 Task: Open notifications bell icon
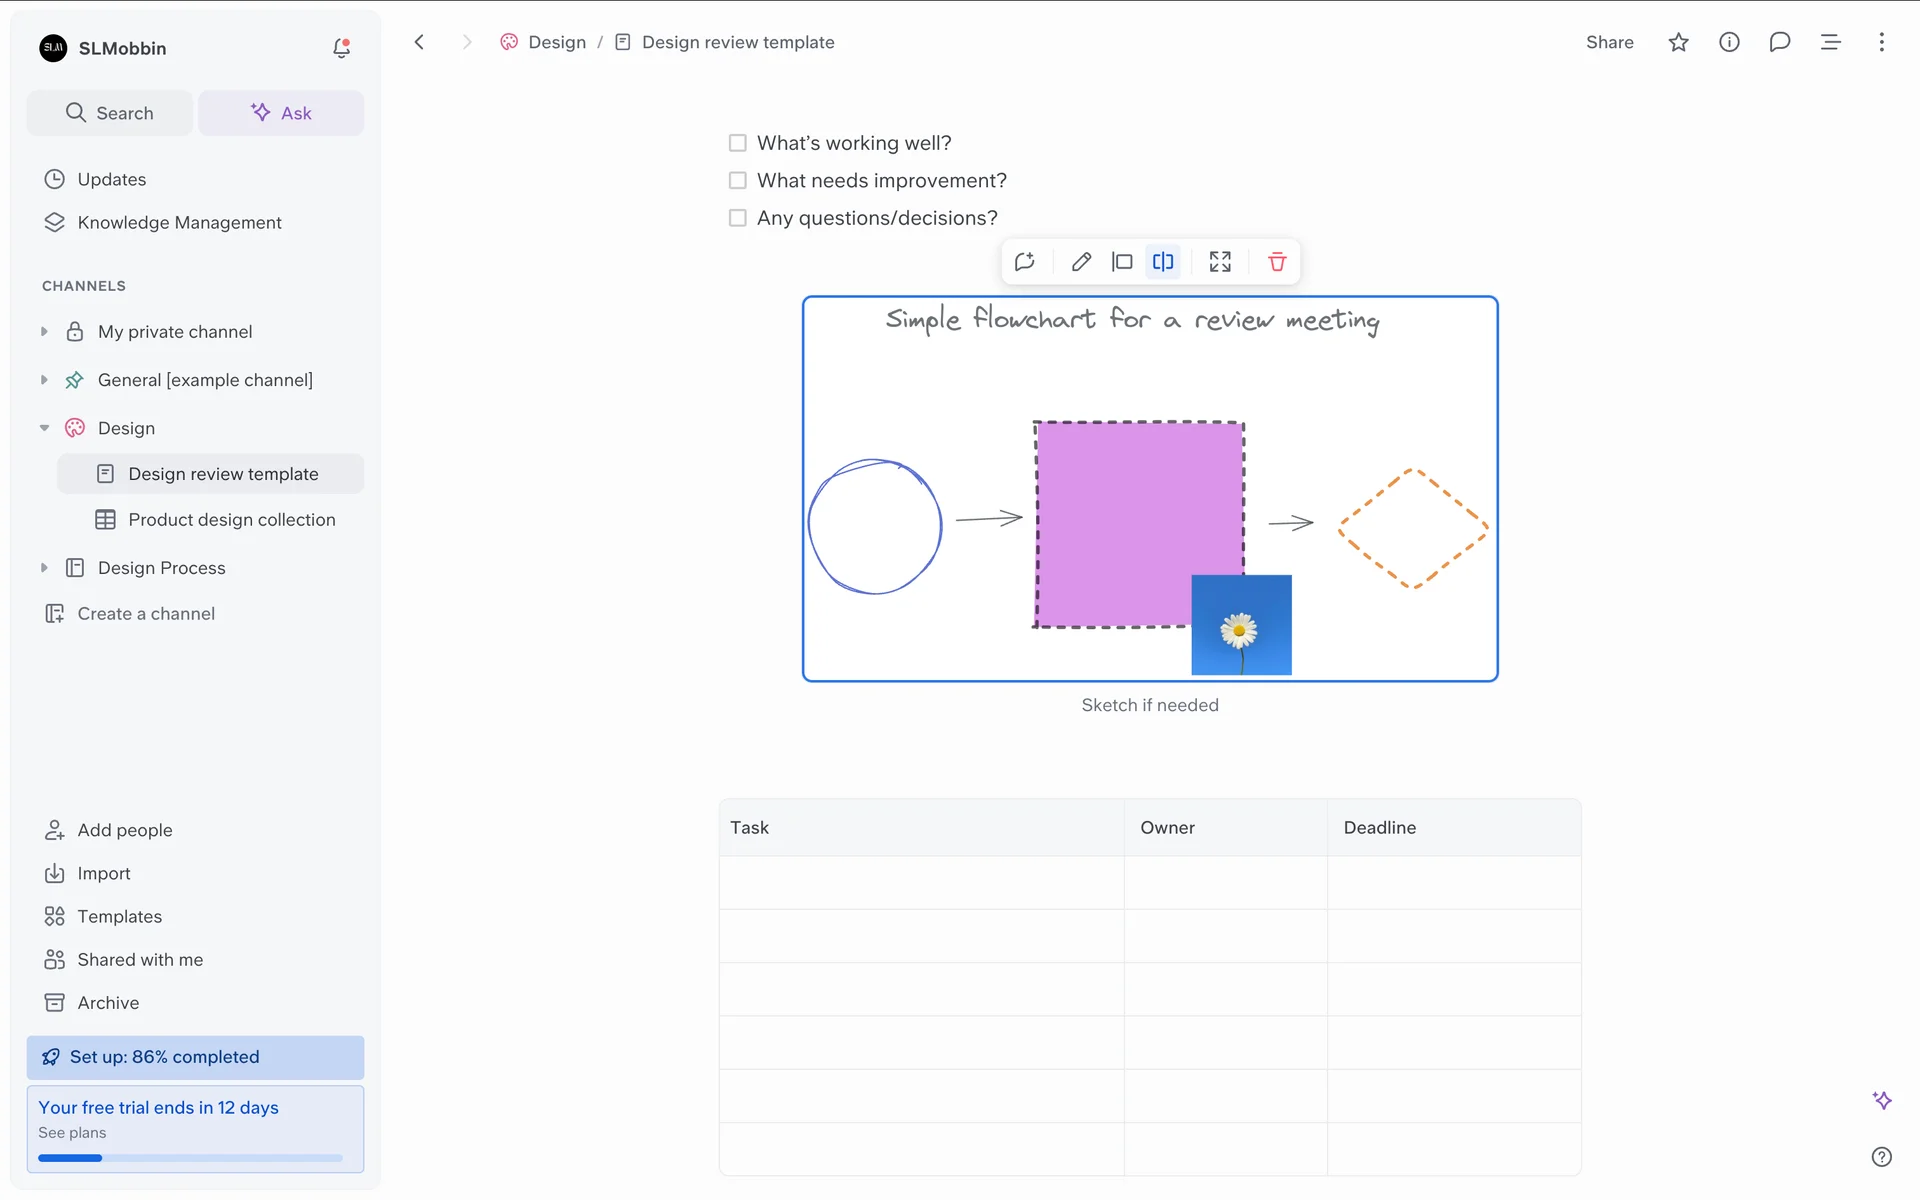point(341,48)
